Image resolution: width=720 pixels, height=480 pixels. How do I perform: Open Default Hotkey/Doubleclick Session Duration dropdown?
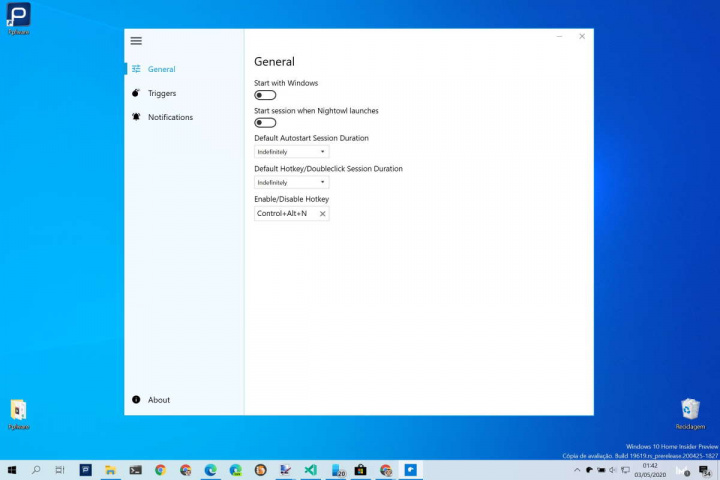click(291, 183)
